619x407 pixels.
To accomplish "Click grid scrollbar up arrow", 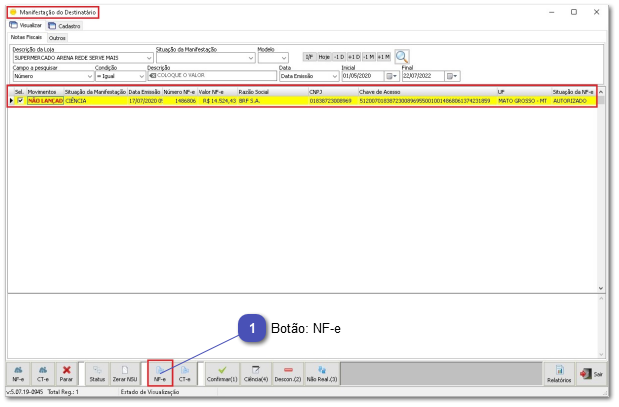I will pyautogui.click(x=601, y=92).
